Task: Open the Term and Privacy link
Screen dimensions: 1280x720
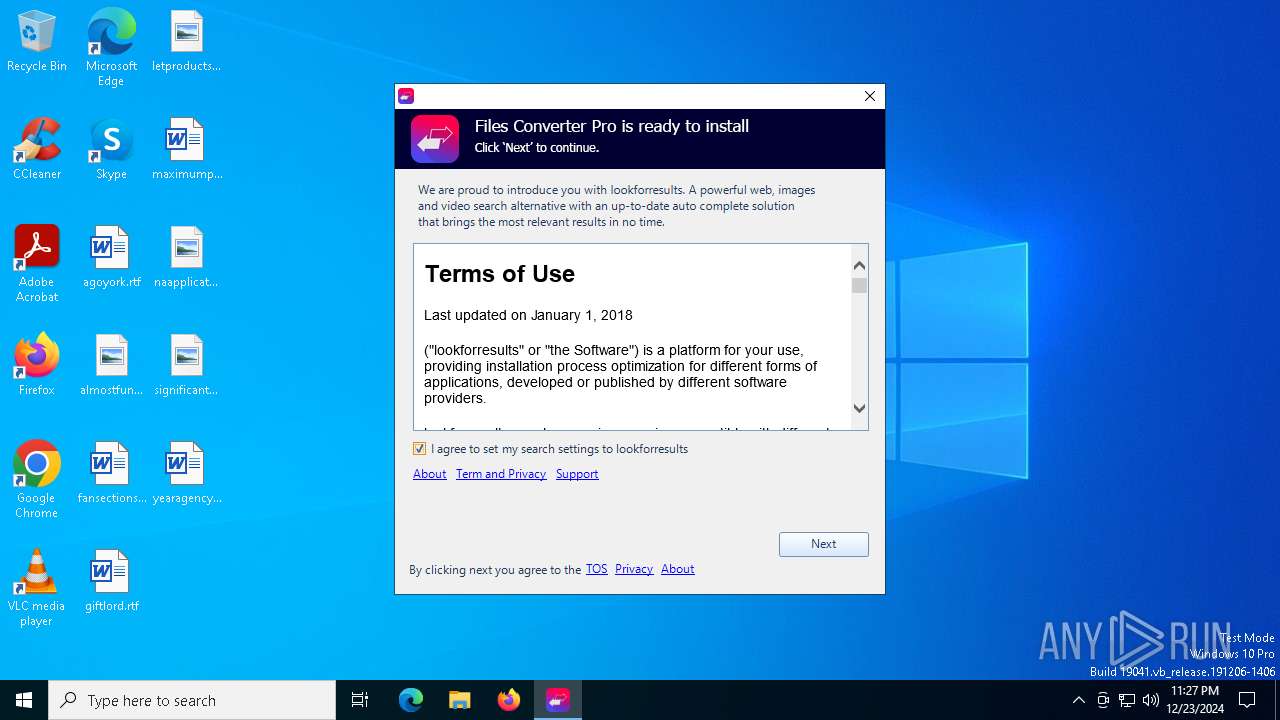Action: 501,474
